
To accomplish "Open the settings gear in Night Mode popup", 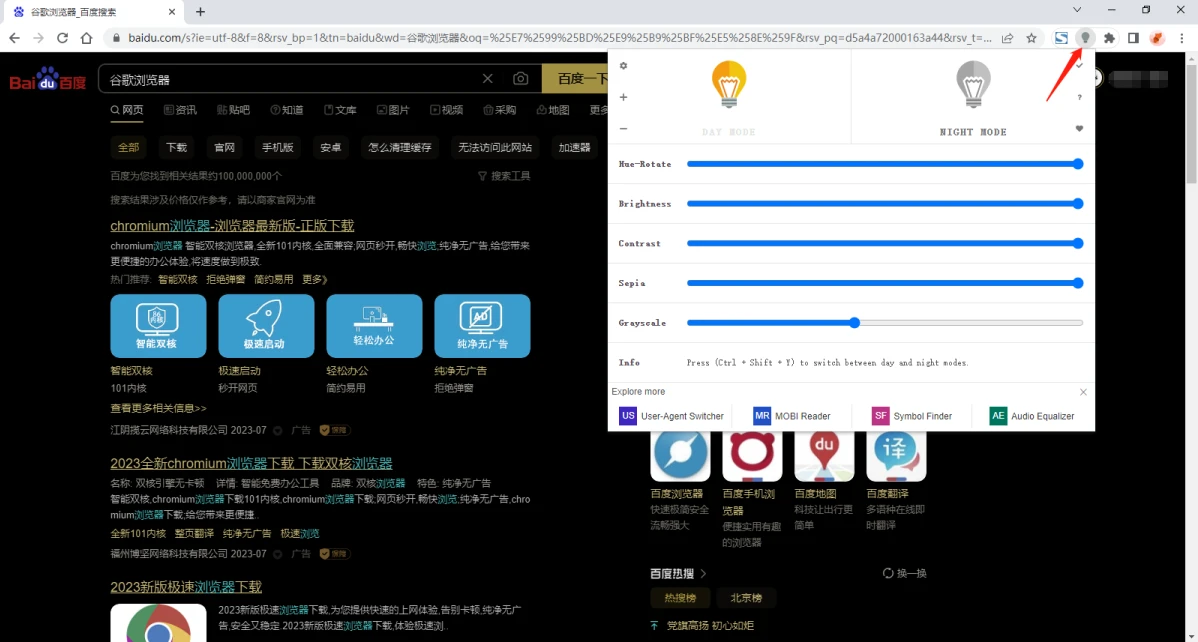I will point(623,66).
